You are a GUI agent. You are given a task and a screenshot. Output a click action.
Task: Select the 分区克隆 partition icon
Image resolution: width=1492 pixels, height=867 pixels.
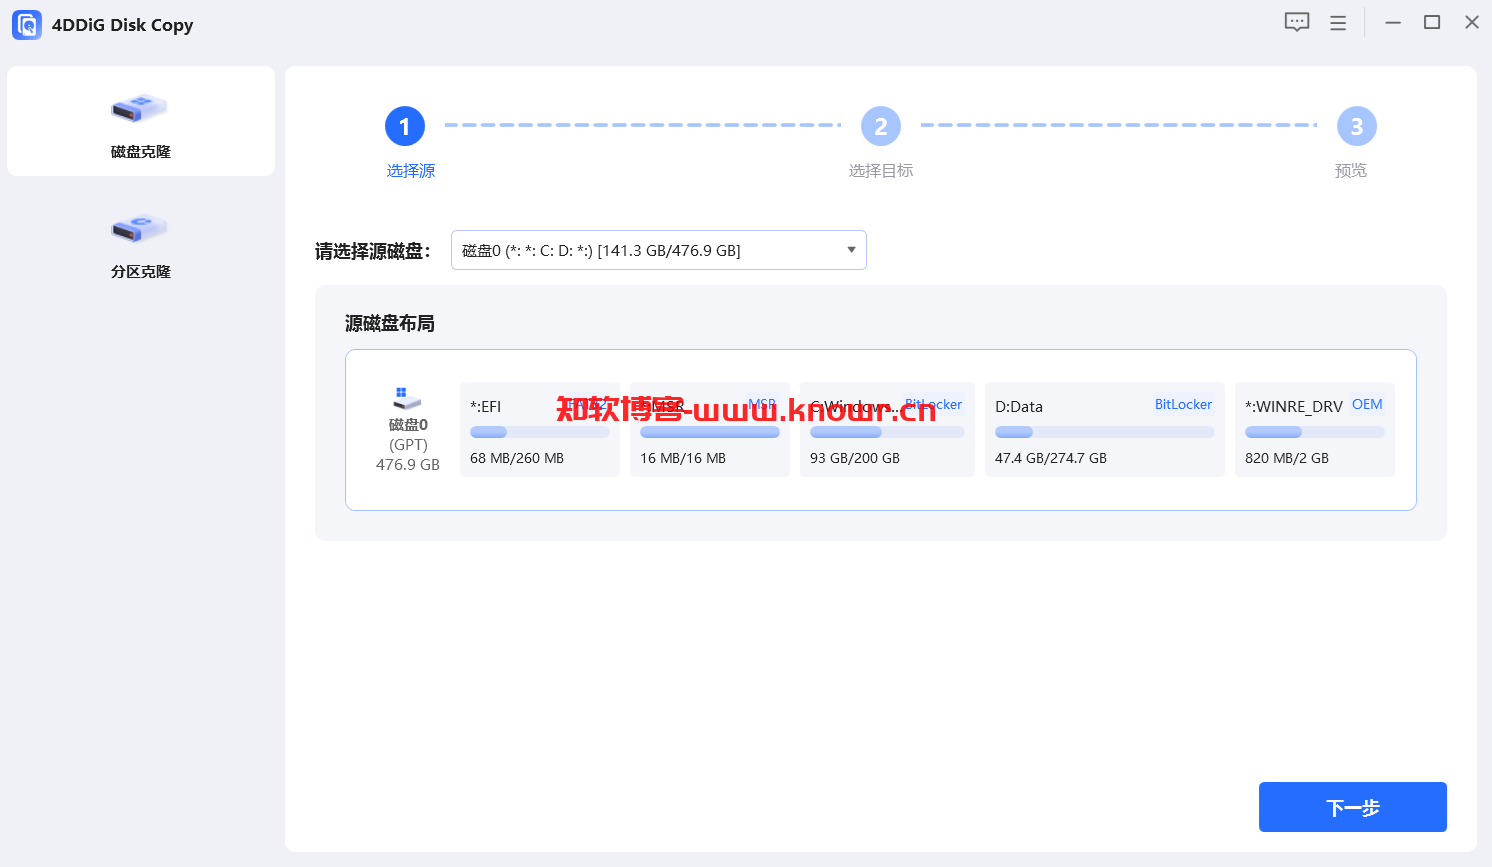tap(139, 228)
